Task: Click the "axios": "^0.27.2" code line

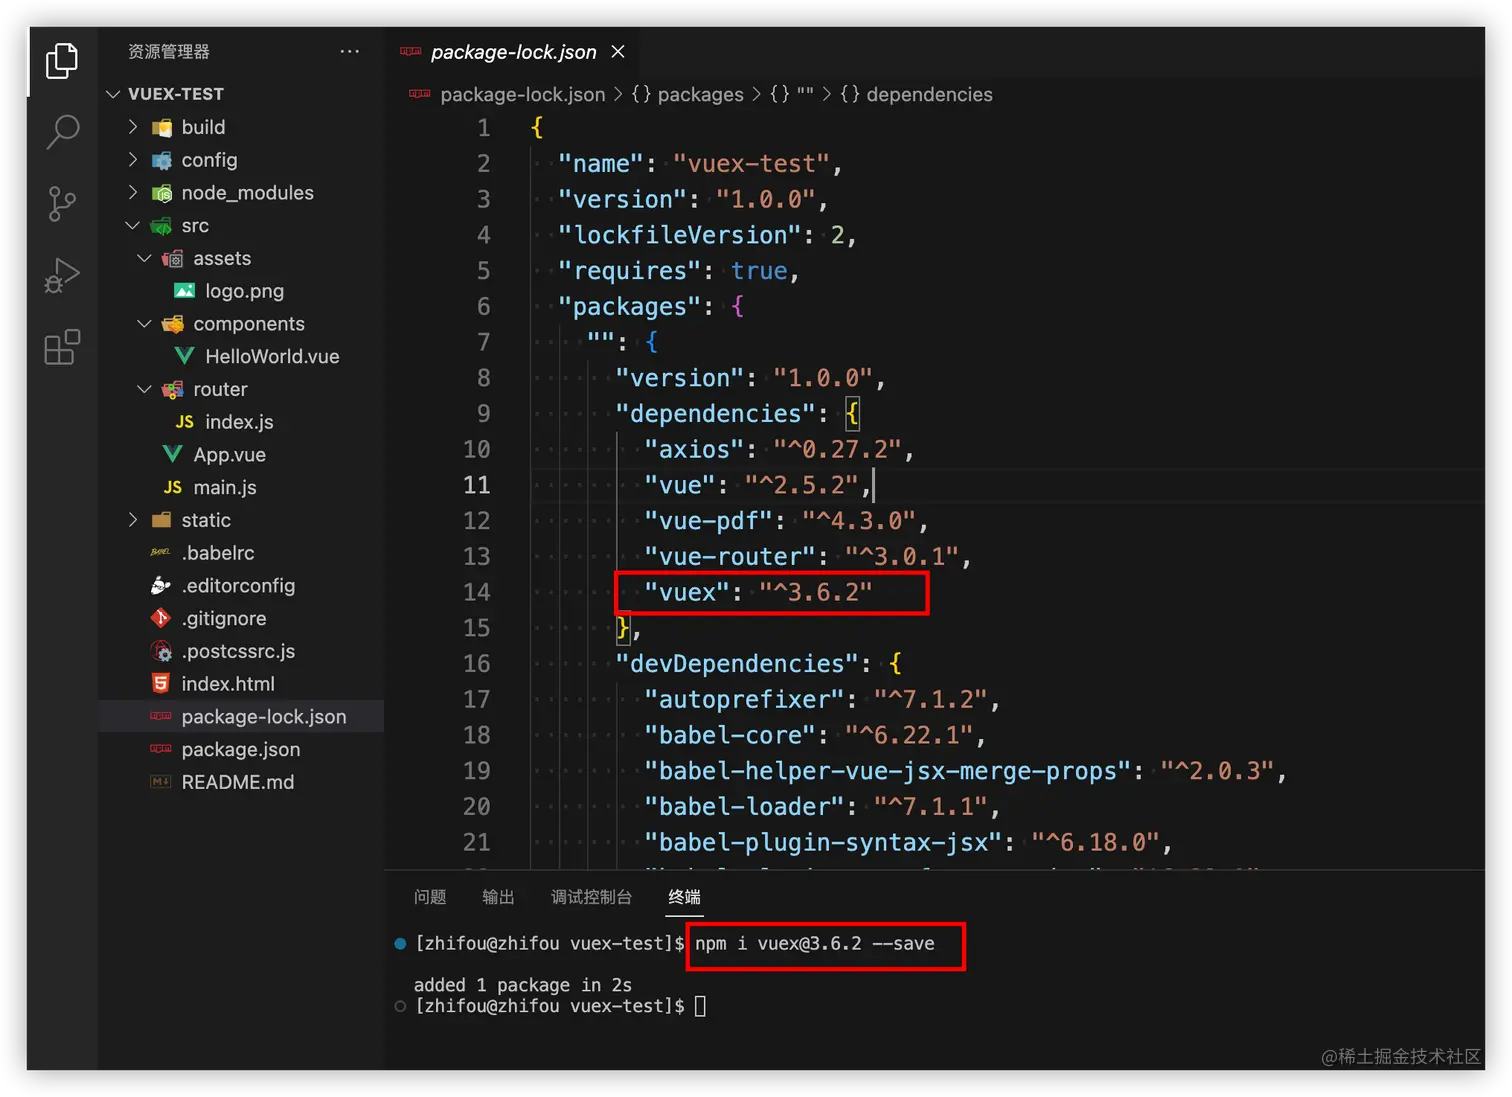Action: coord(779,449)
